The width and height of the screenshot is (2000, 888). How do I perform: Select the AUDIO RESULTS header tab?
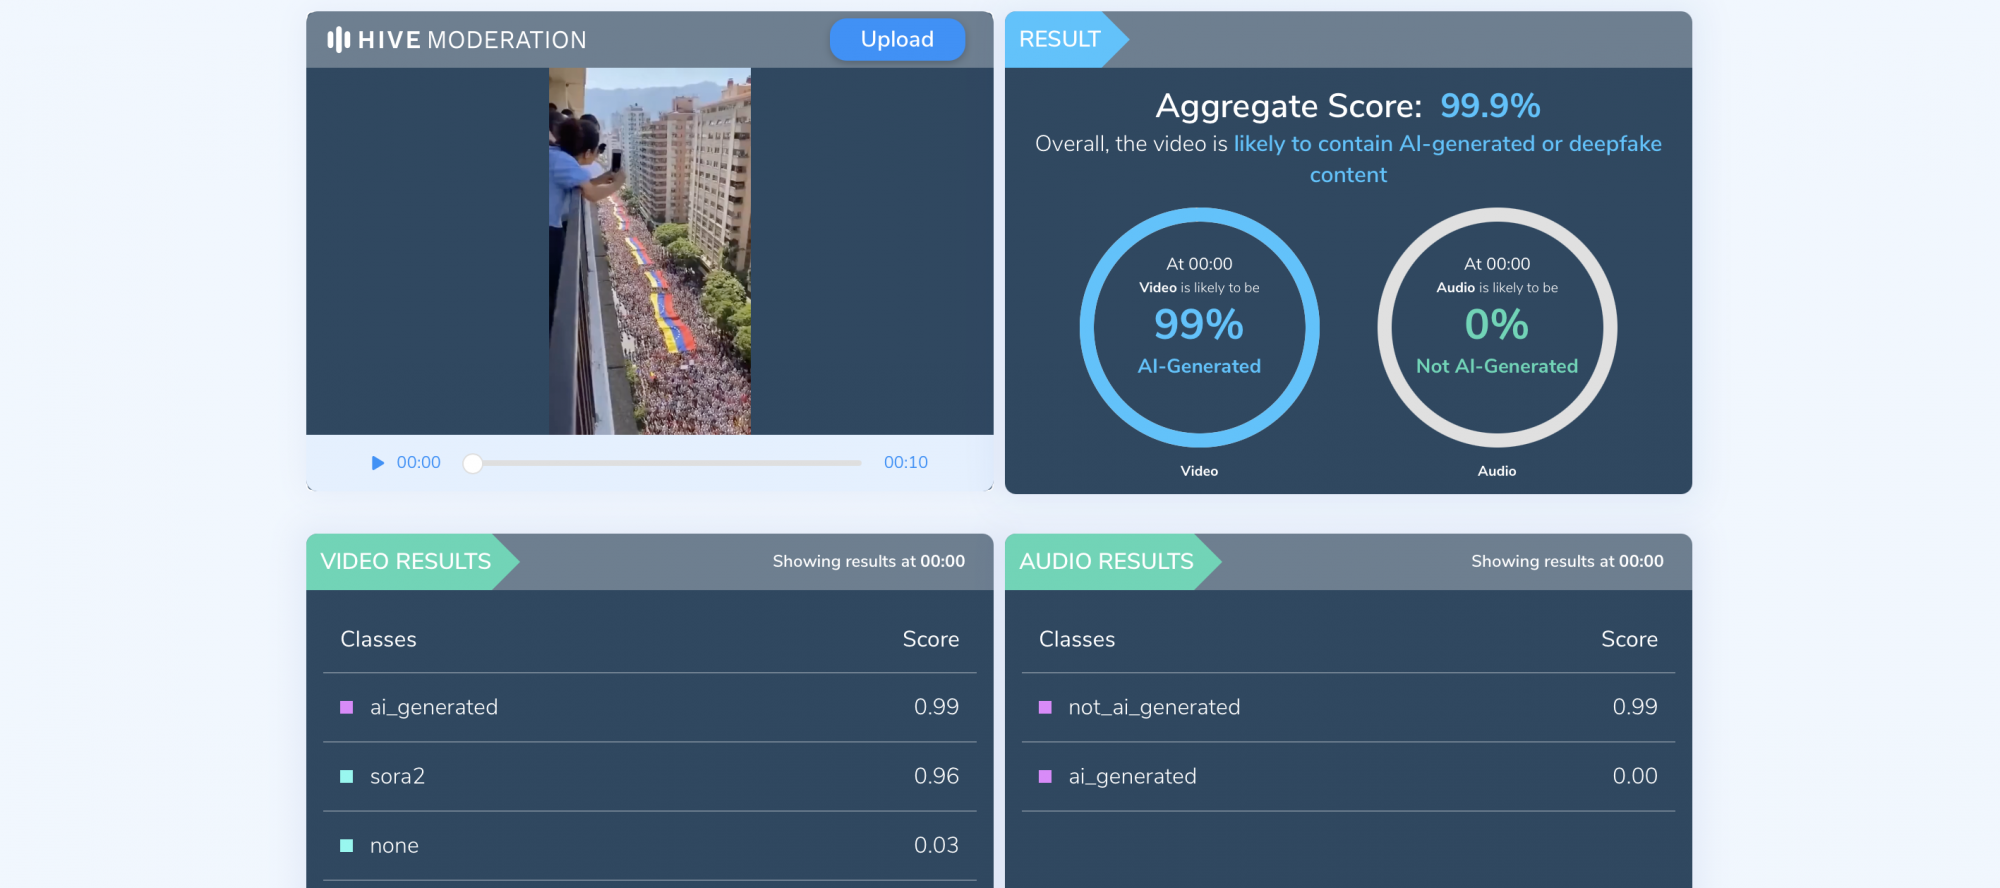[1106, 562]
